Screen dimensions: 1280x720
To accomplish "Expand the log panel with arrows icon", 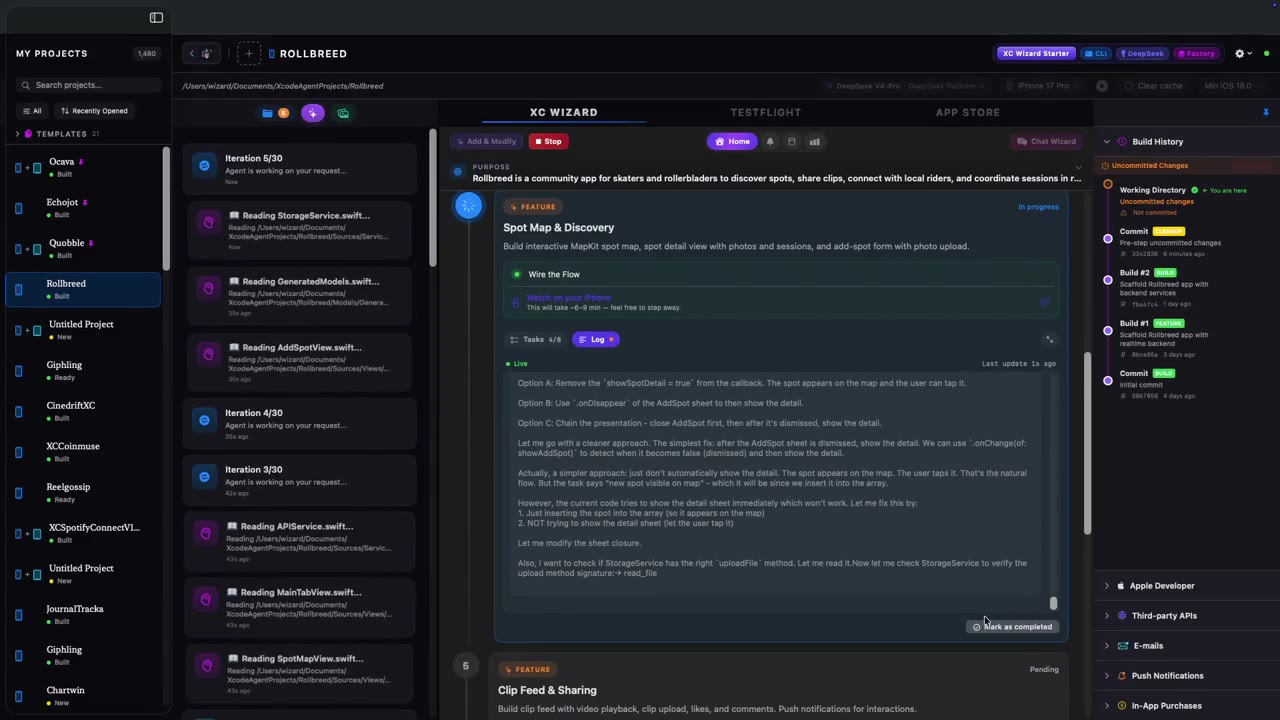I will (1049, 339).
